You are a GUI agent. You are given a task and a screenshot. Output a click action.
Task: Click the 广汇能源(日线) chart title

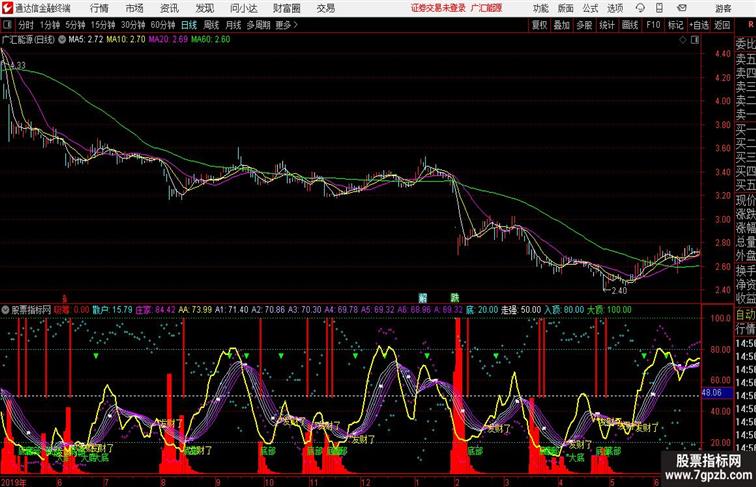[28, 40]
